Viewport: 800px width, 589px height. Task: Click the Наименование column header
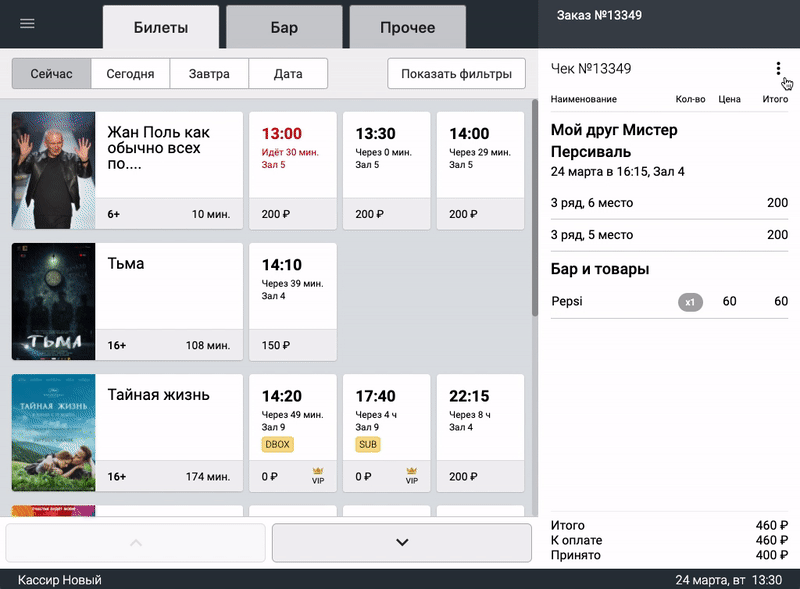click(584, 99)
